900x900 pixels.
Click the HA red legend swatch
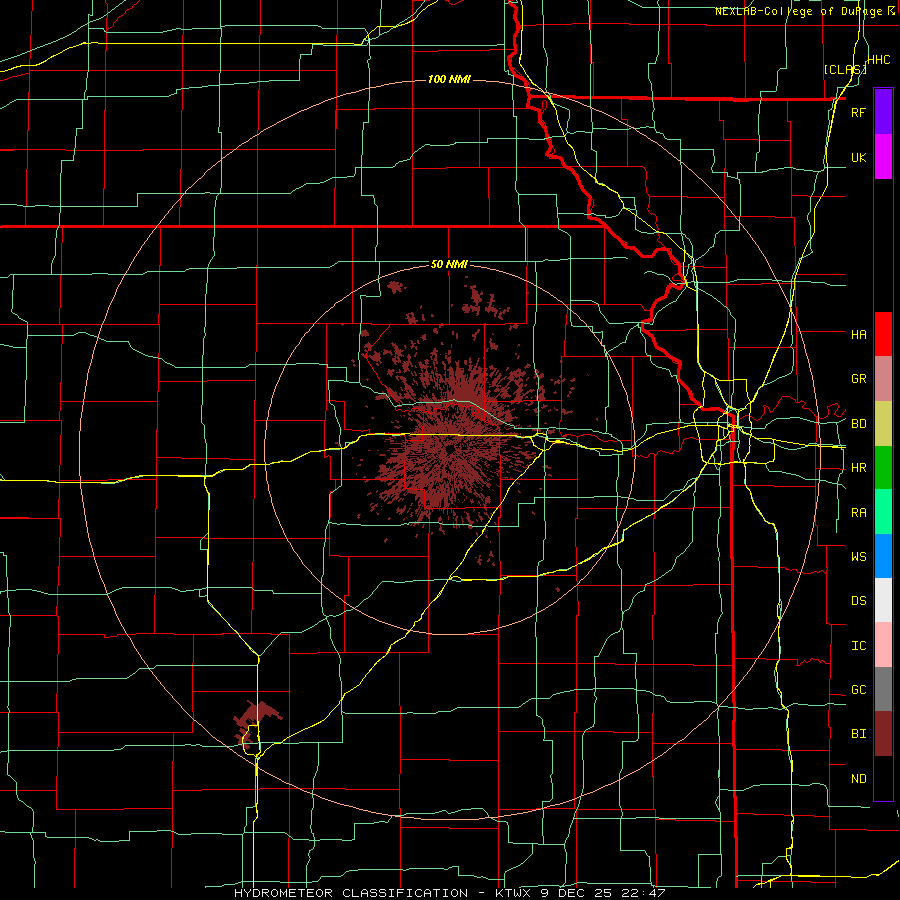tap(883, 334)
